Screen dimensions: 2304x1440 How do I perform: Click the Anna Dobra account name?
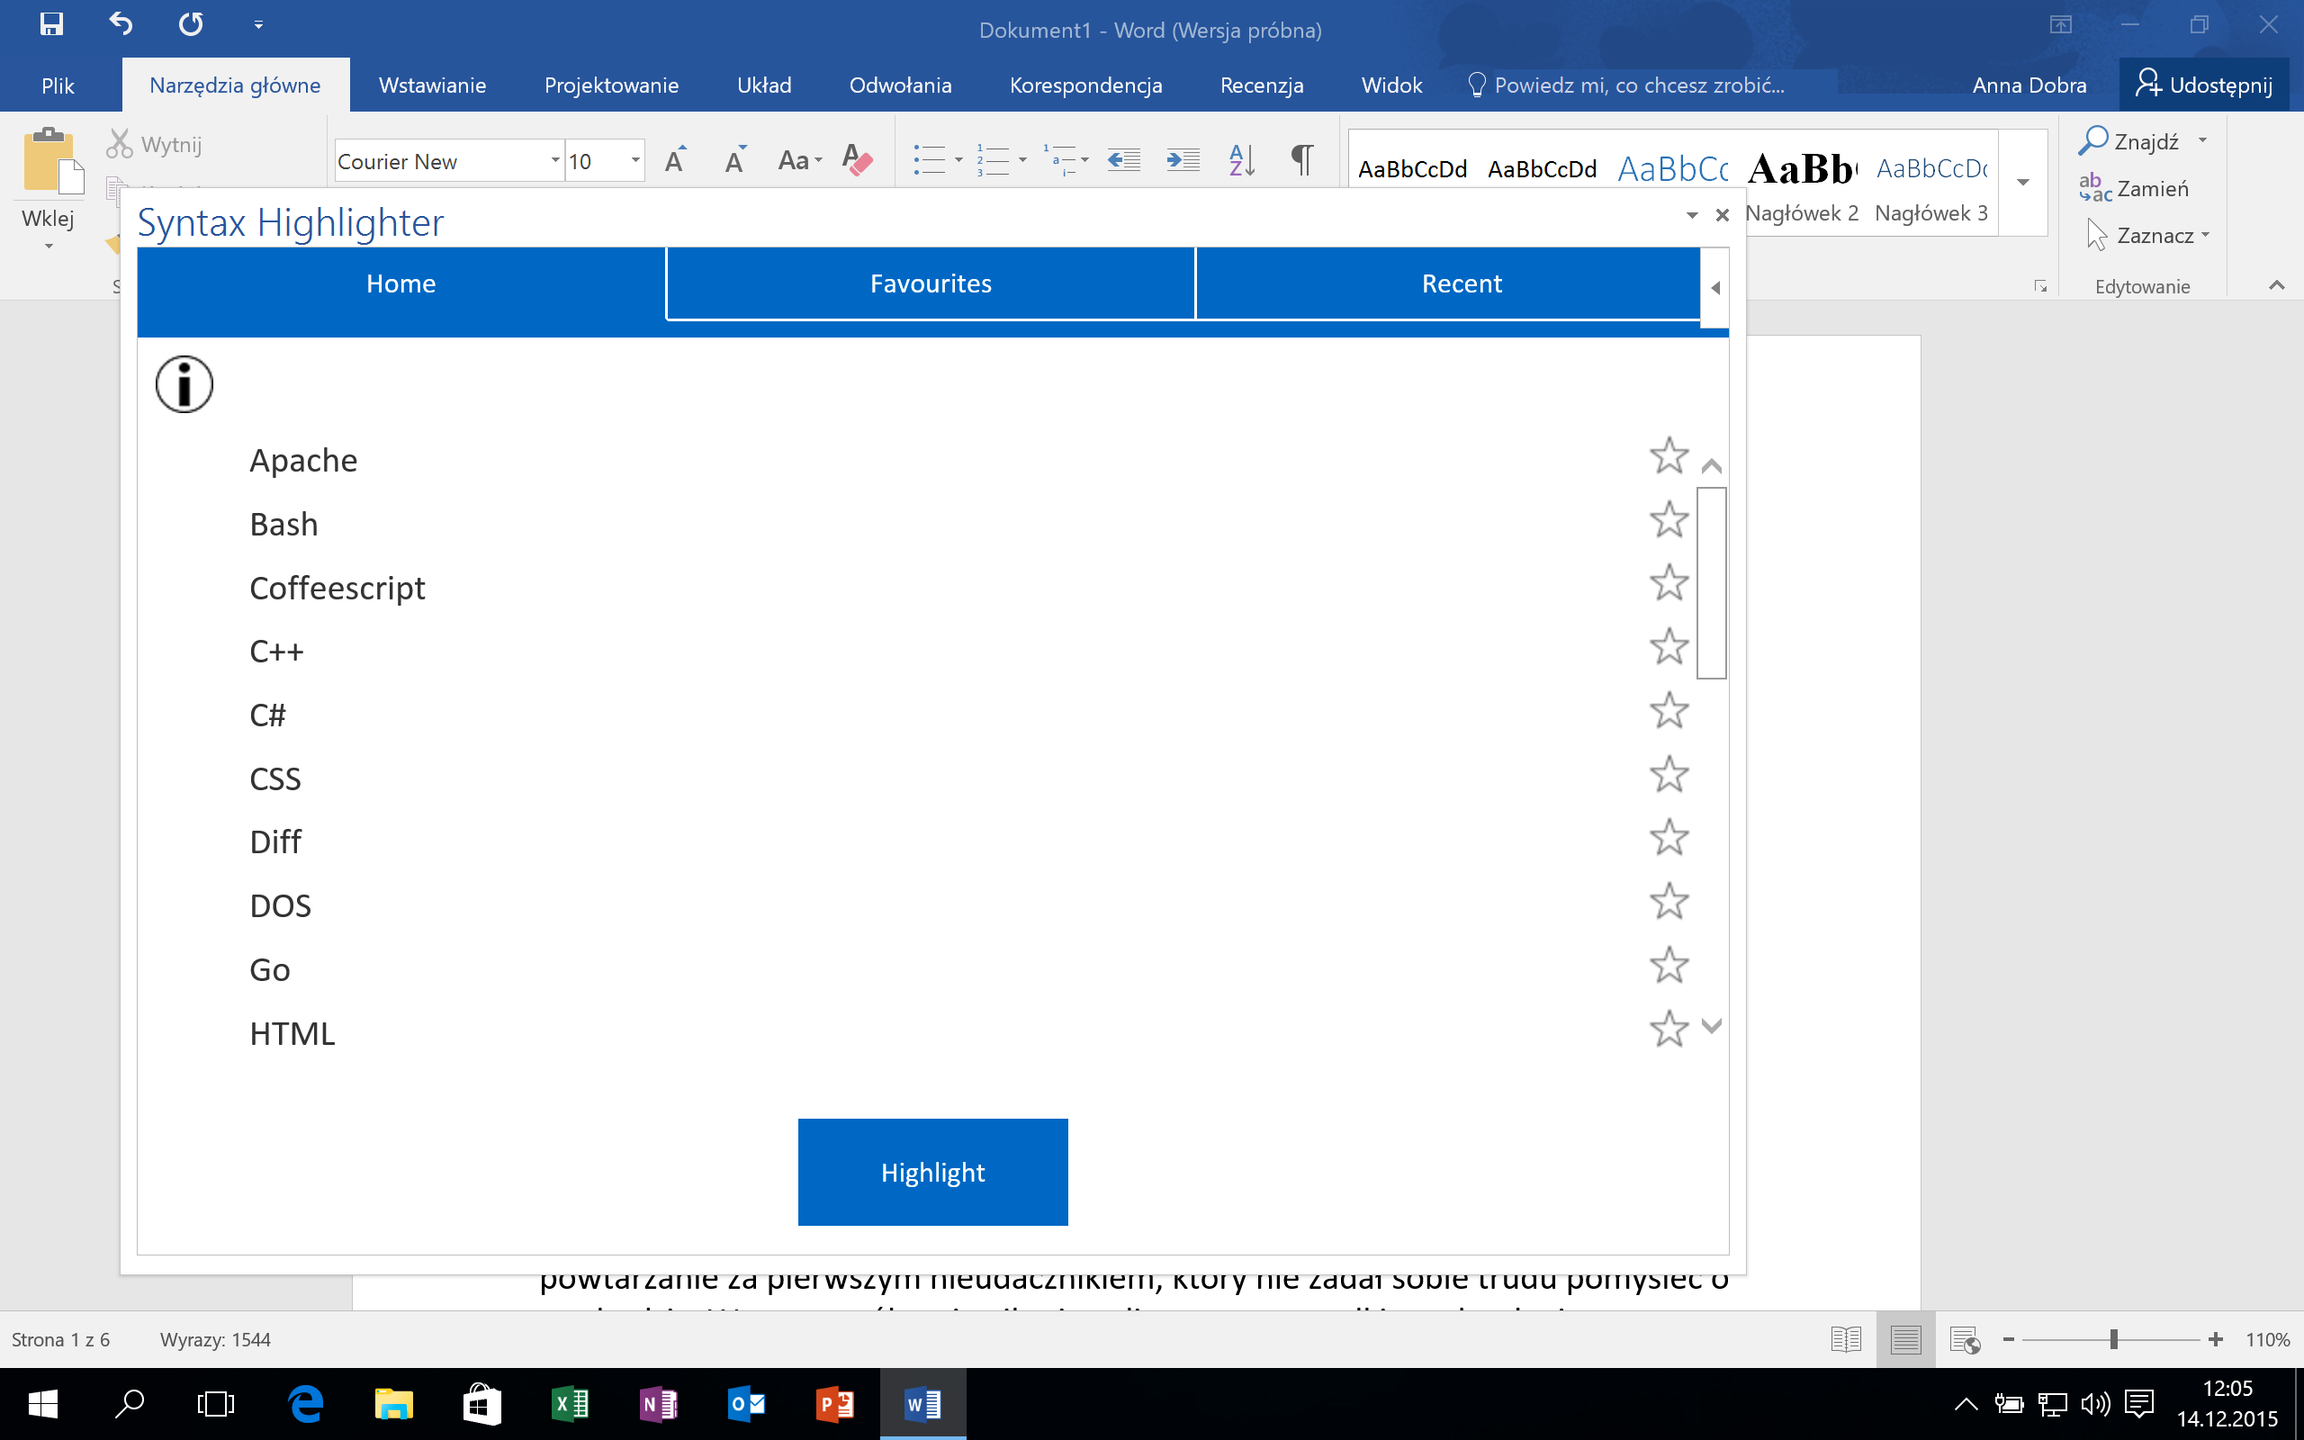click(2029, 85)
